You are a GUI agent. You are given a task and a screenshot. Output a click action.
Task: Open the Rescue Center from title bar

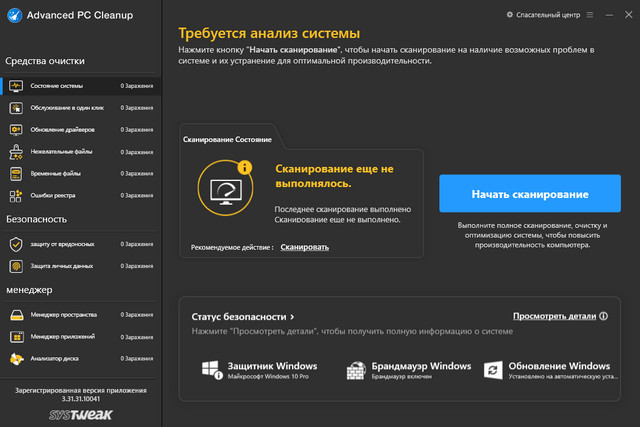(542, 15)
